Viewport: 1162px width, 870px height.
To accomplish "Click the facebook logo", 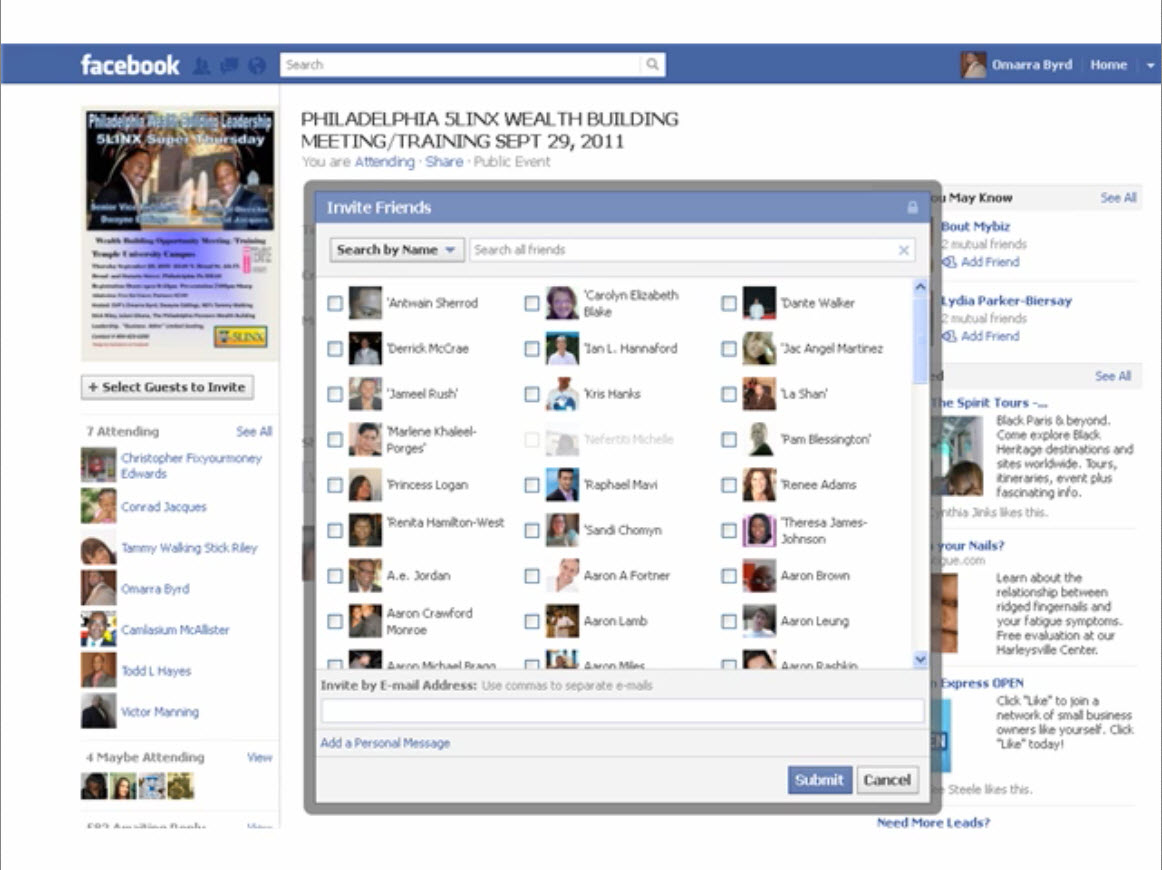I will 130,65.
